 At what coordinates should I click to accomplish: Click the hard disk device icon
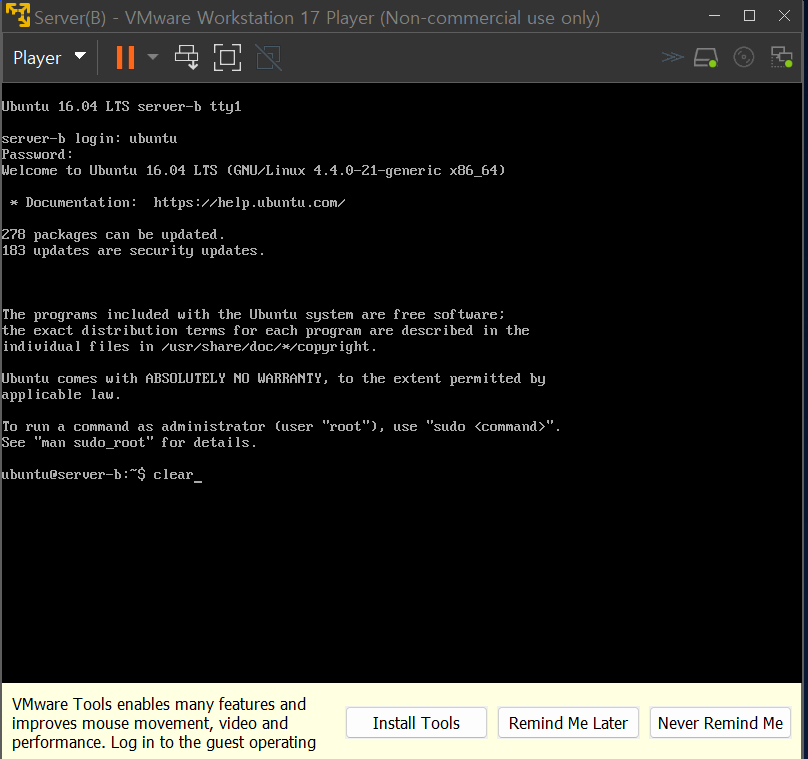click(x=705, y=57)
